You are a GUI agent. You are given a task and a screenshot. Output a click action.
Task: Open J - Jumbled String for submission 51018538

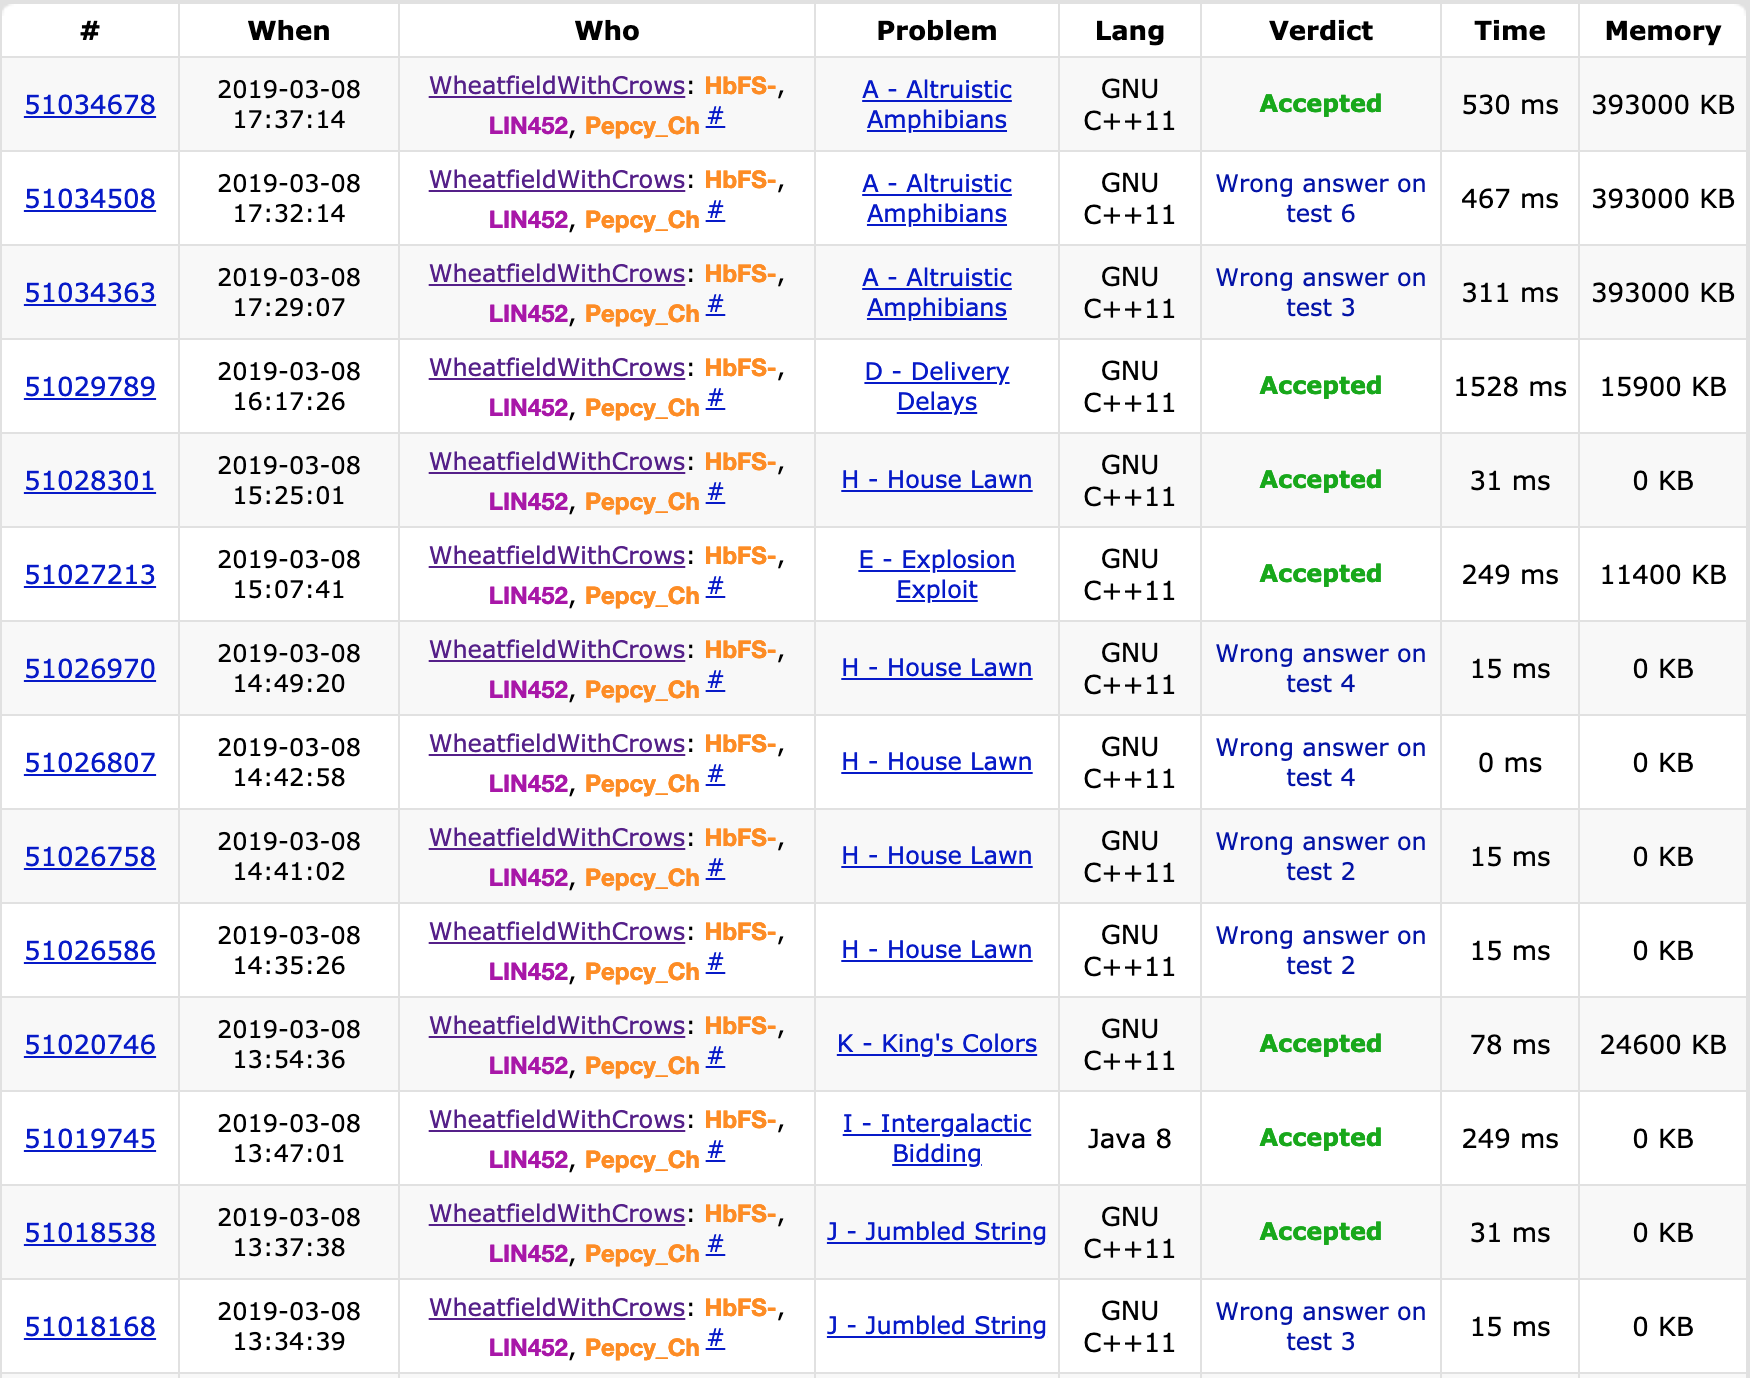[x=936, y=1232]
